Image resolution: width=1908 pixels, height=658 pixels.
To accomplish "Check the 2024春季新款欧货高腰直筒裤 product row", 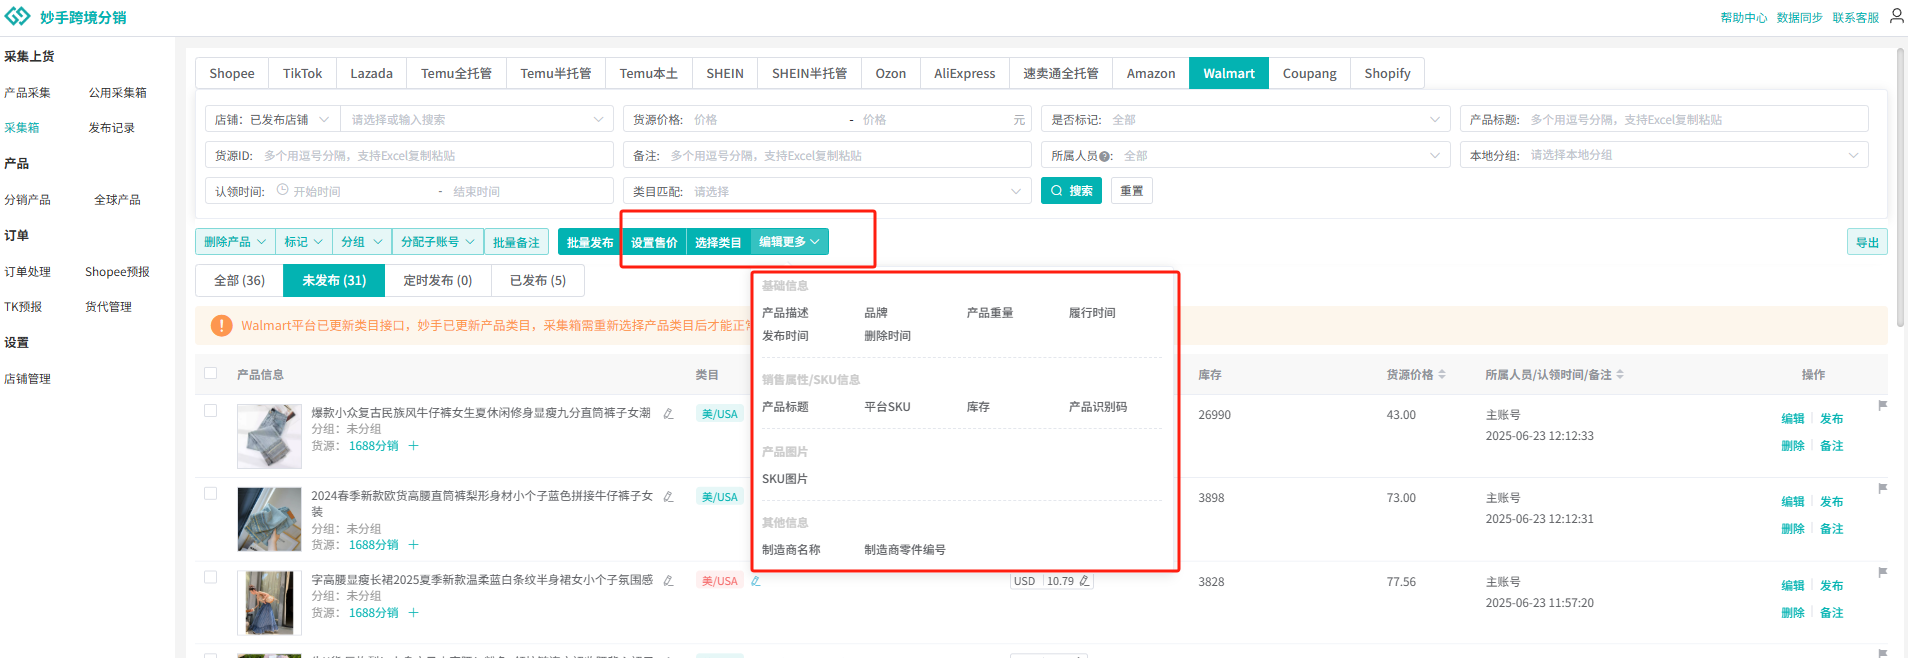I will pos(210,493).
